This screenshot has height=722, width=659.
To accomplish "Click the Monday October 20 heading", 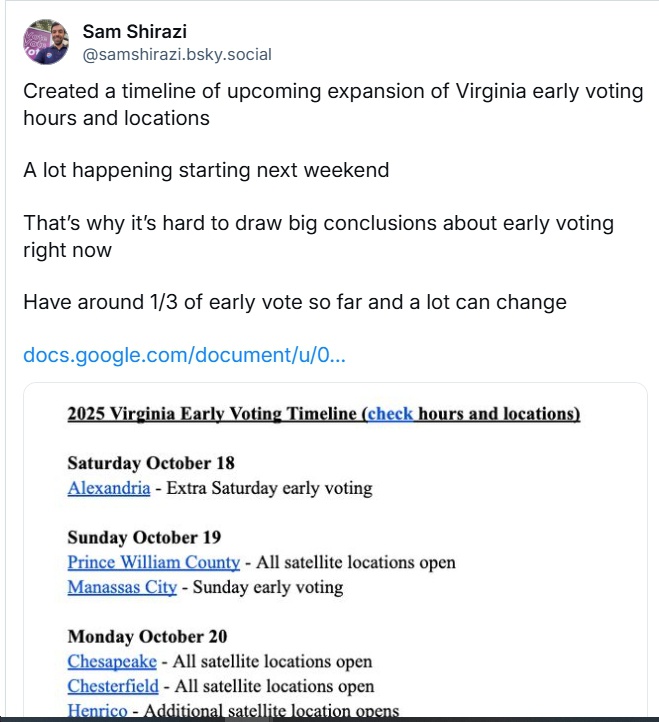I will point(147,637).
